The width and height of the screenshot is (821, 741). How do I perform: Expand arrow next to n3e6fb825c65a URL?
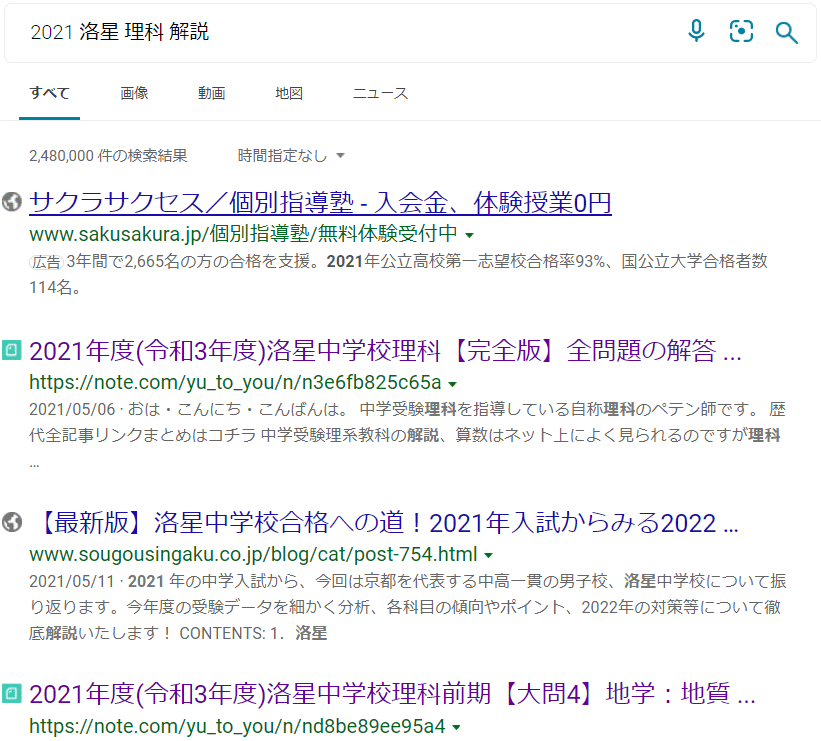[453, 384]
